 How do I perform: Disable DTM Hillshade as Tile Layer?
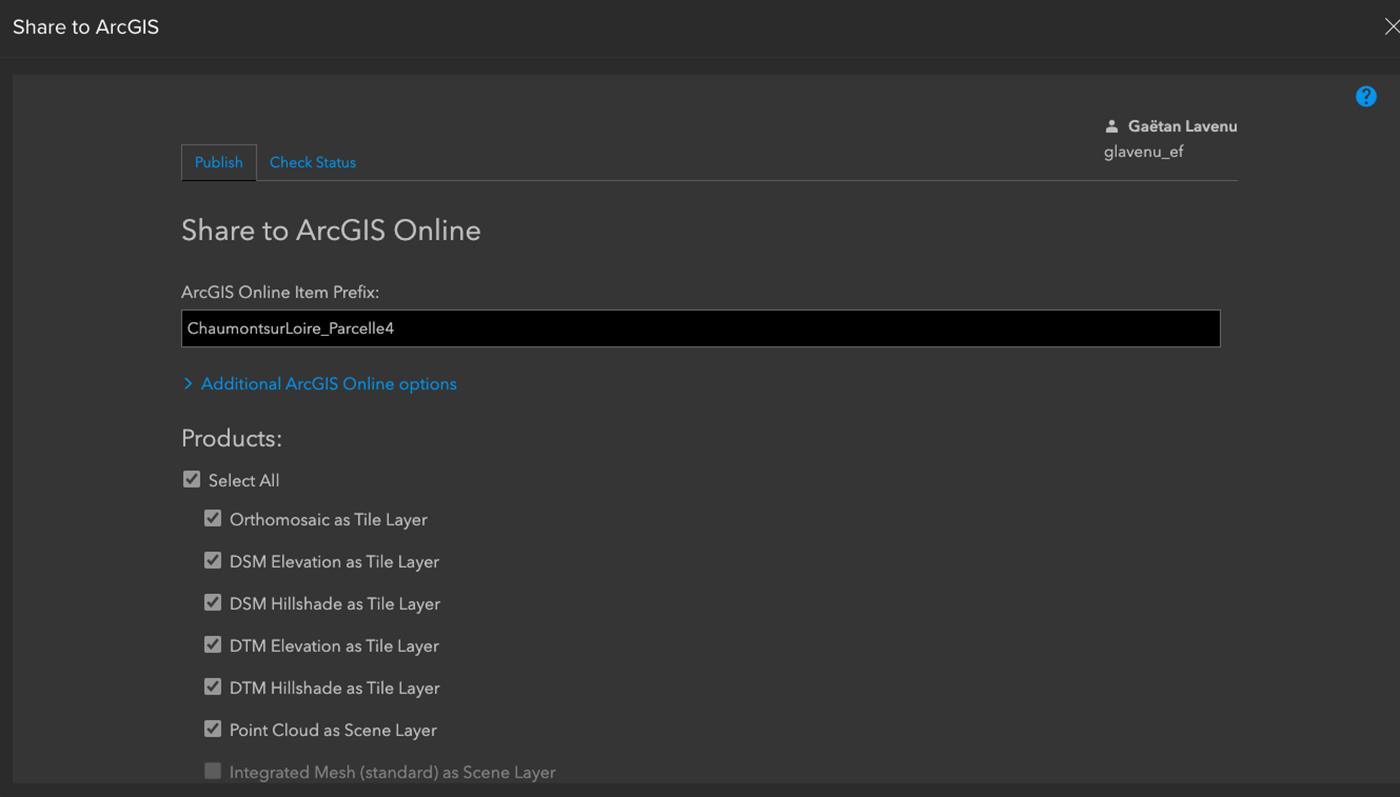coord(213,686)
